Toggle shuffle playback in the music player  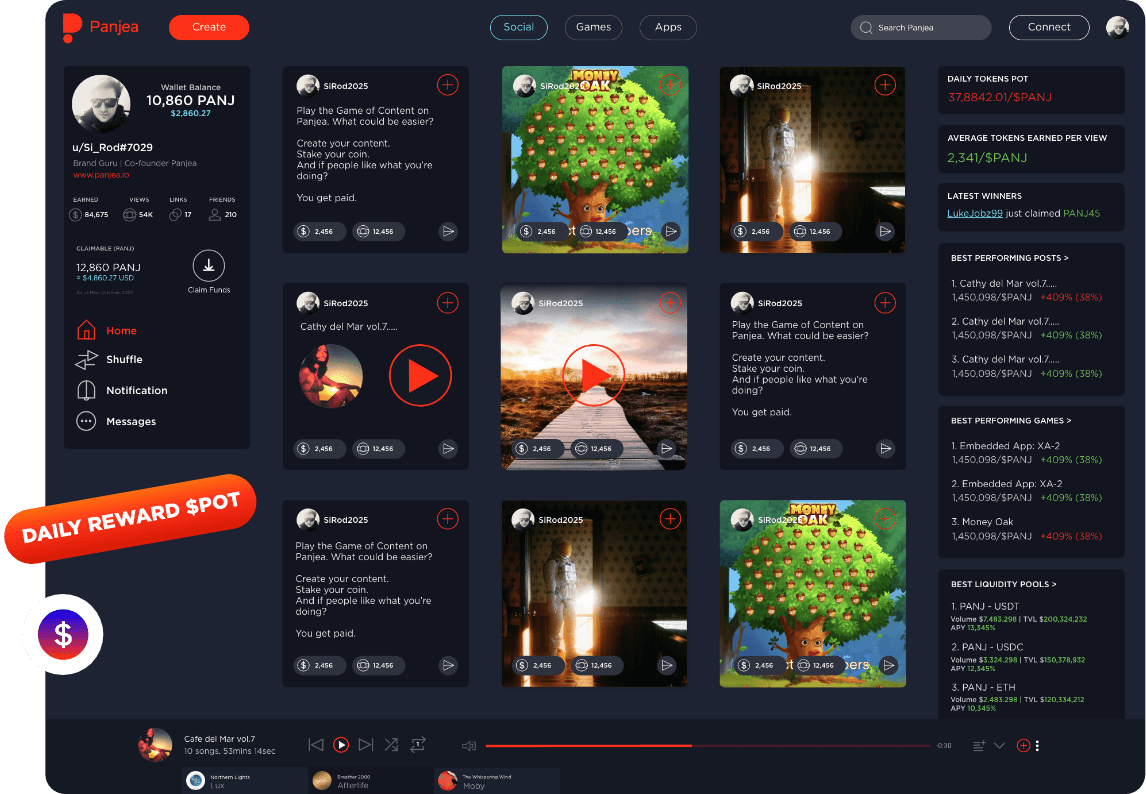point(391,744)
